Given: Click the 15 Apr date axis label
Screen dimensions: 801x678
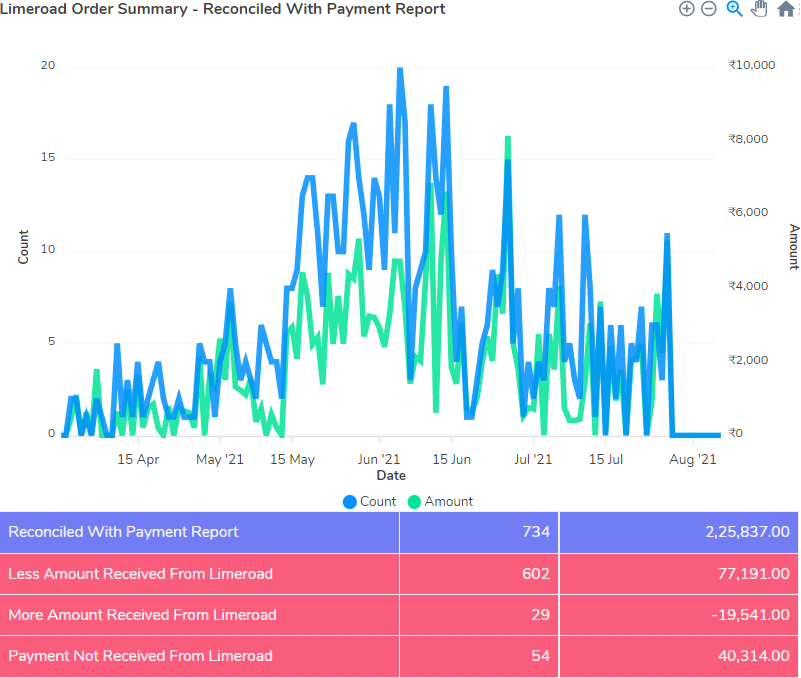Looking at the screenshot, I should coord(138,459).
